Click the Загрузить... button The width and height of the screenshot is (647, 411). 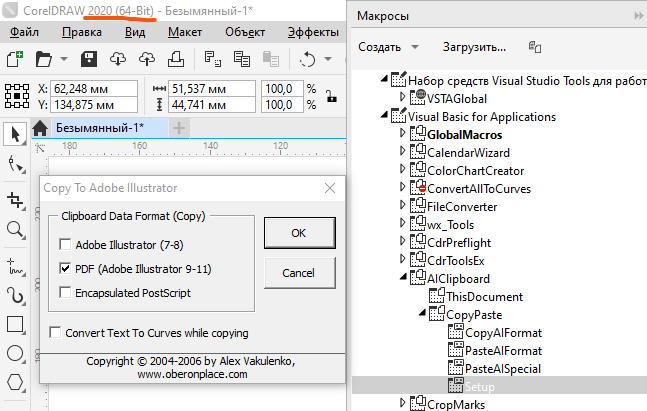tap(474, 47)
